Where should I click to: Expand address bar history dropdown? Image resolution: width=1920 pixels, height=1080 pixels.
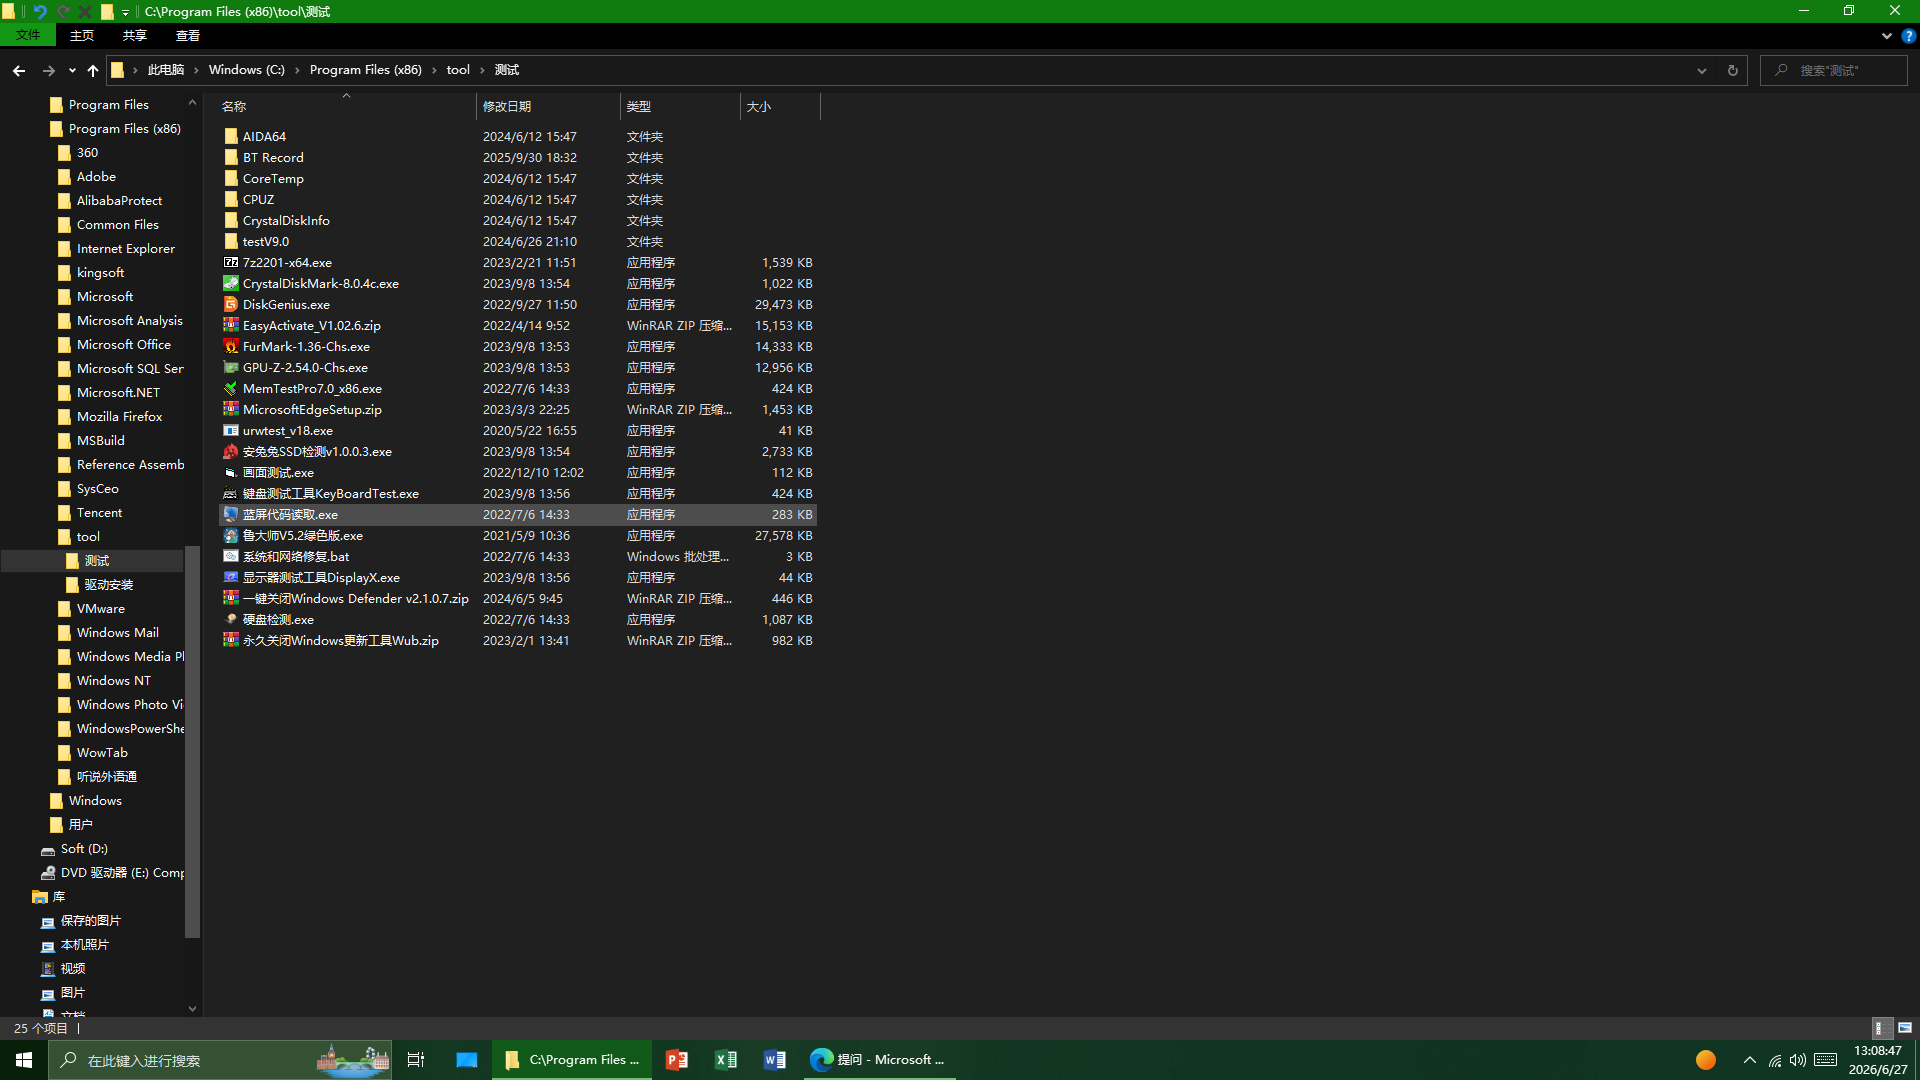[1701, 70]
